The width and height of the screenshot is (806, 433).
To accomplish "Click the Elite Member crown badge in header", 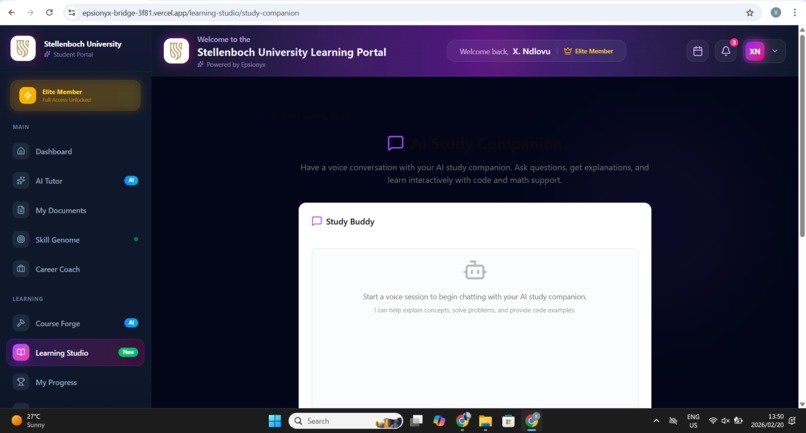I will click(589, 51).
